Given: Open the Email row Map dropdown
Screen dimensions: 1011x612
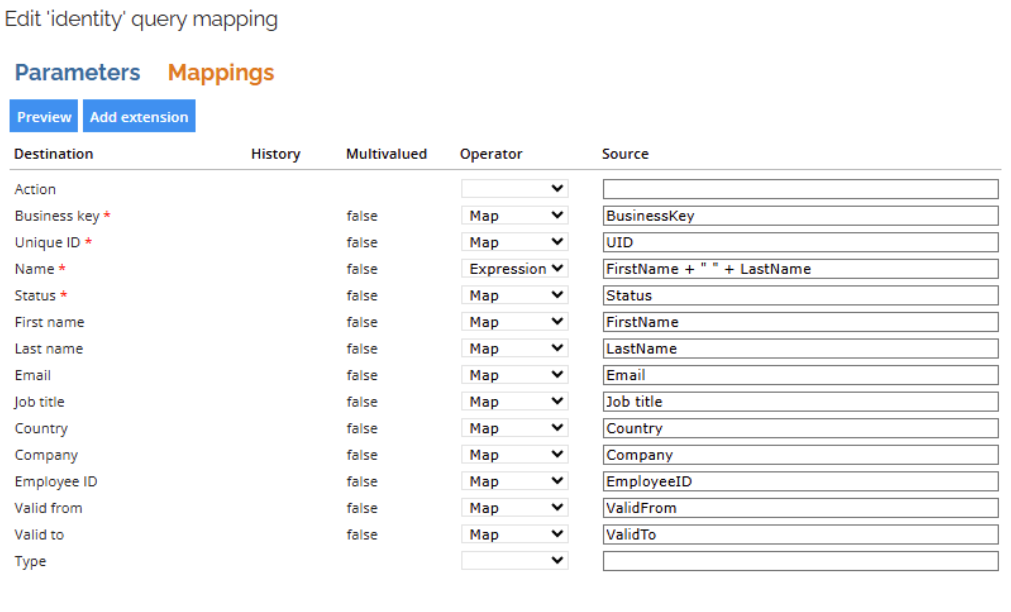Looking at the screenshot, I should point(515,375).
